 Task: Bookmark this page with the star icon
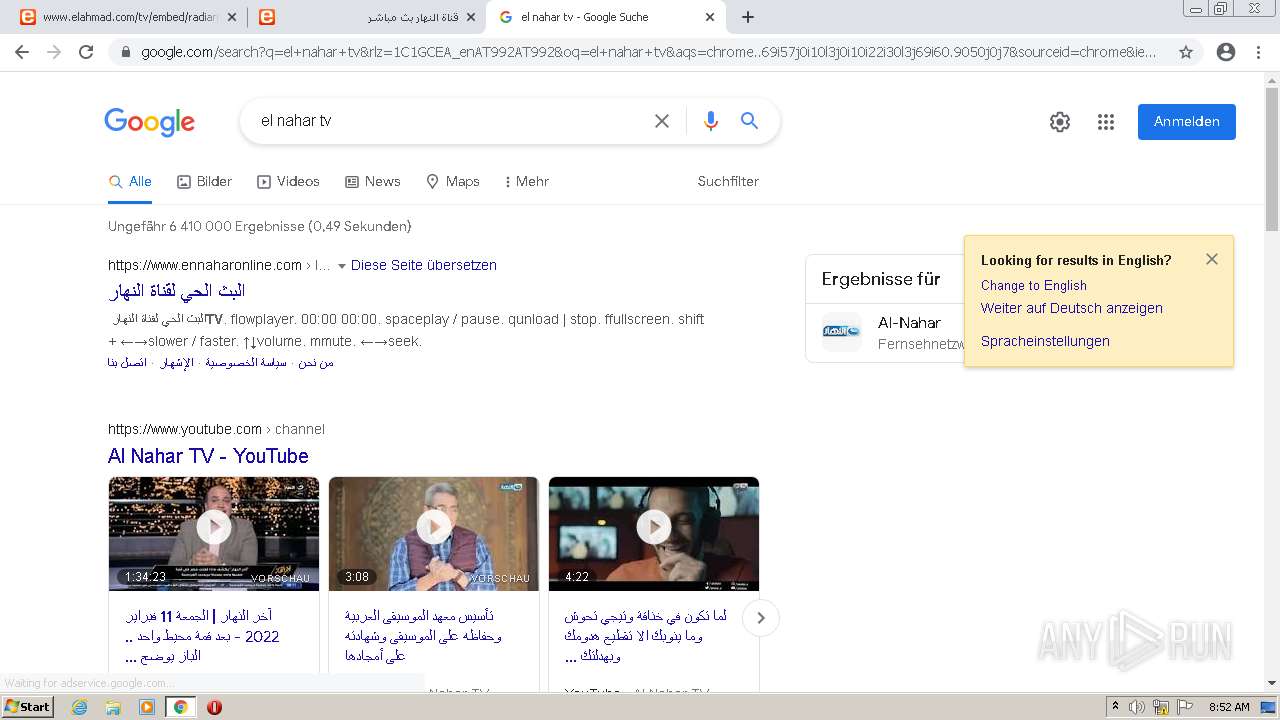tap(1186, 52)
